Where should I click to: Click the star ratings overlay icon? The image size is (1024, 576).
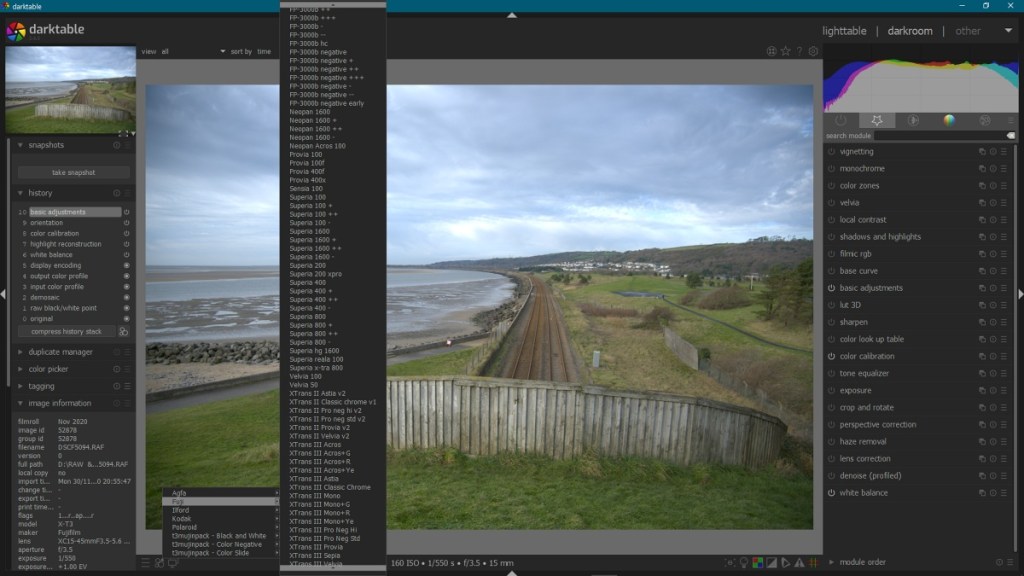[785, 51]
